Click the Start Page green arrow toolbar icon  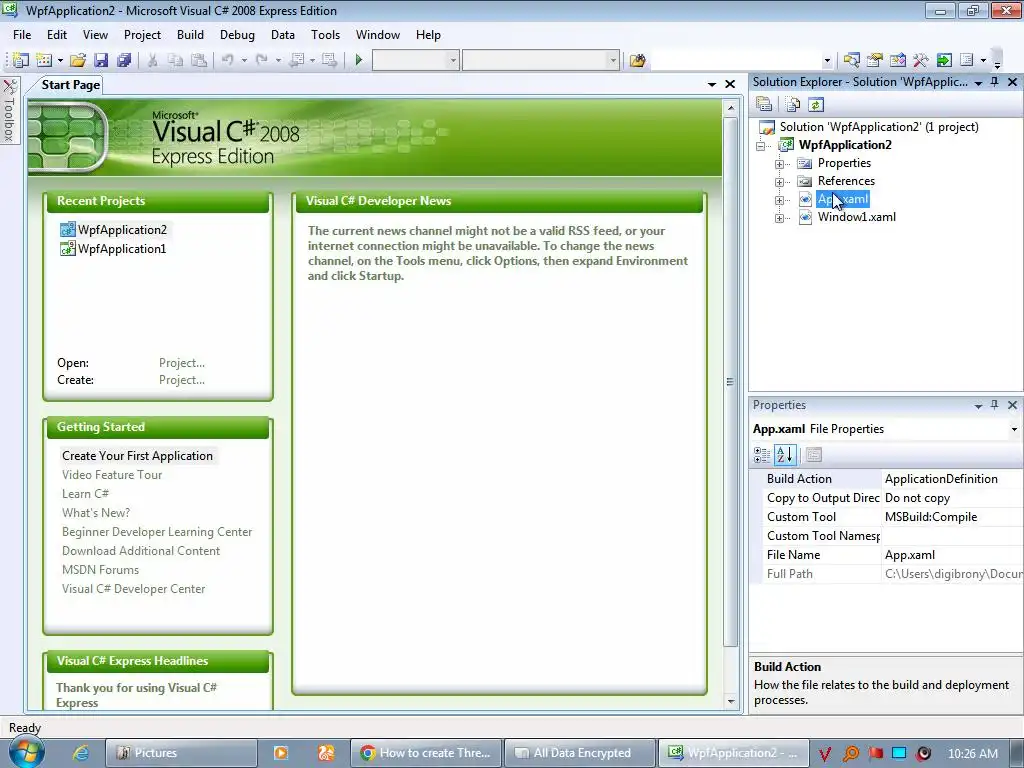(x=944, y=60)
